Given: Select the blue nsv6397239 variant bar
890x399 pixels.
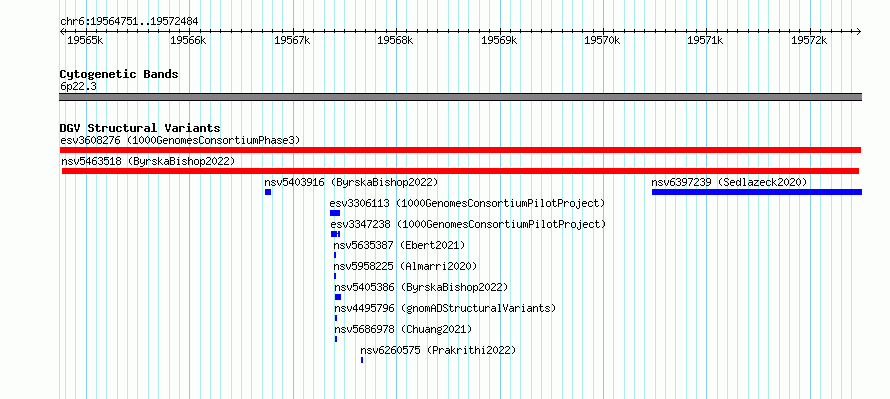Looking at the screenshot, I should [757, 192].
